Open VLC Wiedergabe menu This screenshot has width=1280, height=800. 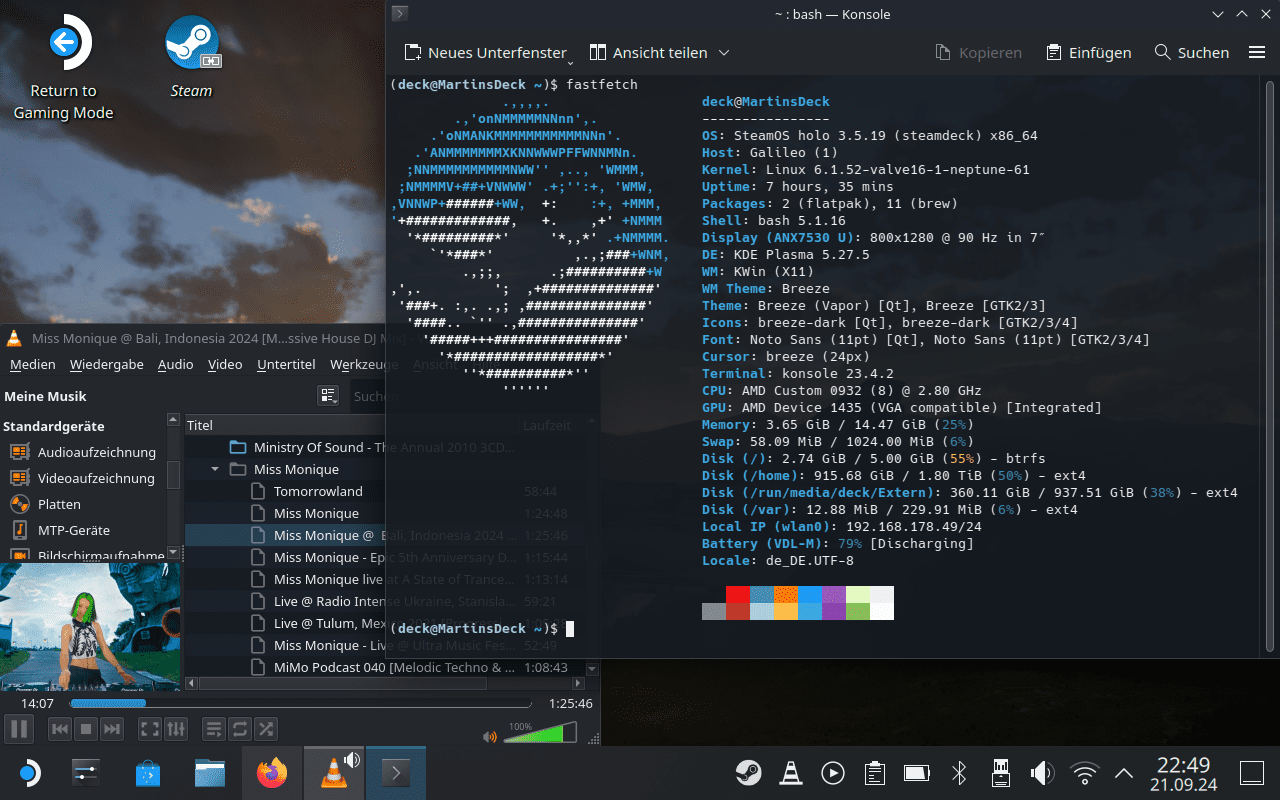[x=107, y=364]
